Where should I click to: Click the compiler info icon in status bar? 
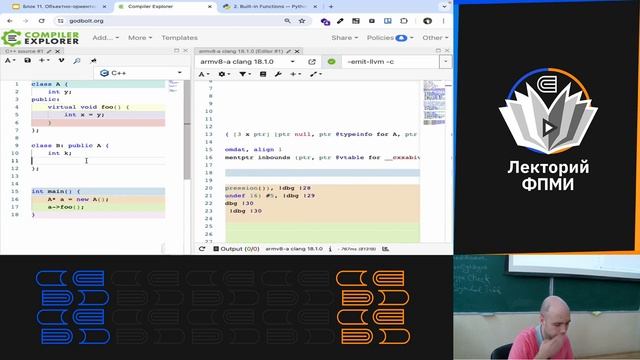(x=330, y=249)
